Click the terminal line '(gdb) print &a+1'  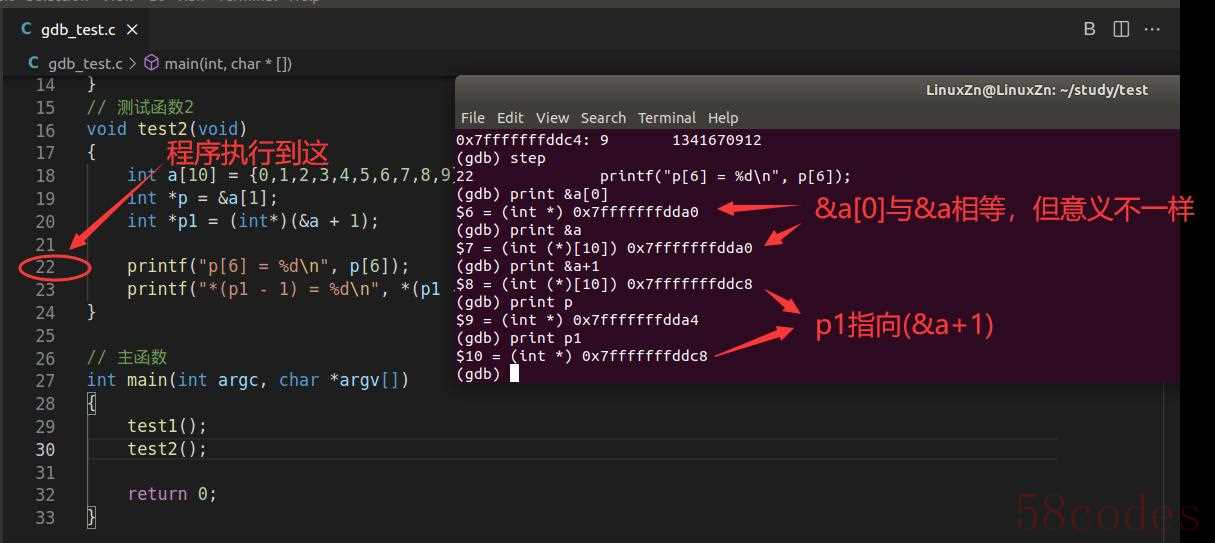click(x=527, y=266)
